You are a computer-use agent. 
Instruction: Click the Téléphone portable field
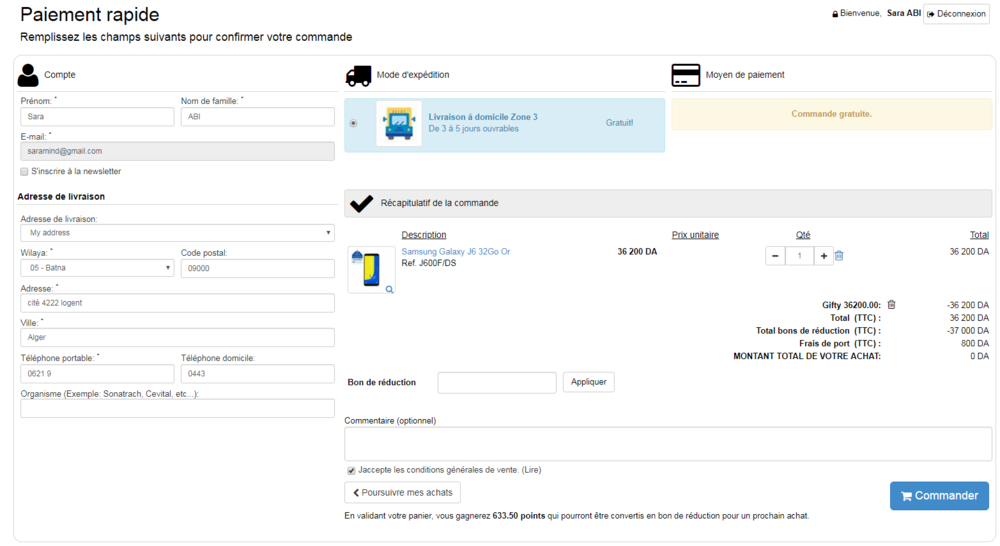pos(97,374)
